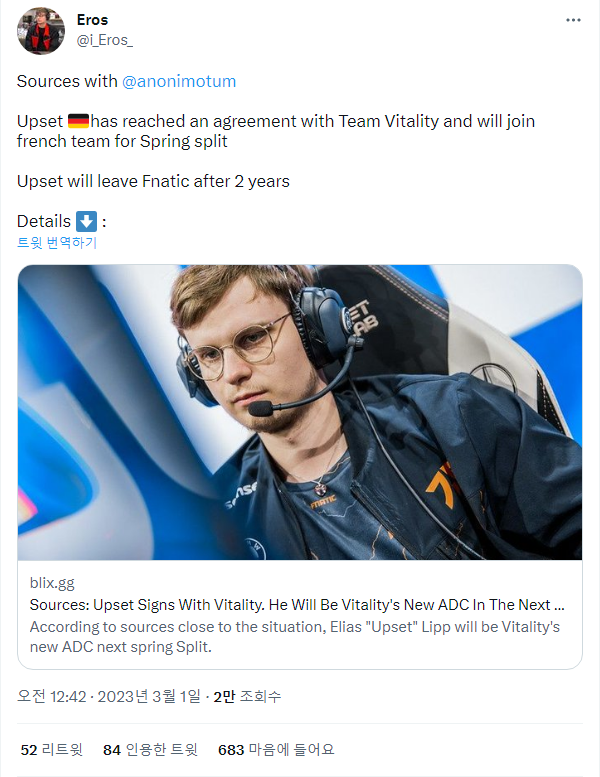Open the three-dot more options menu

(x=573, y=20)
